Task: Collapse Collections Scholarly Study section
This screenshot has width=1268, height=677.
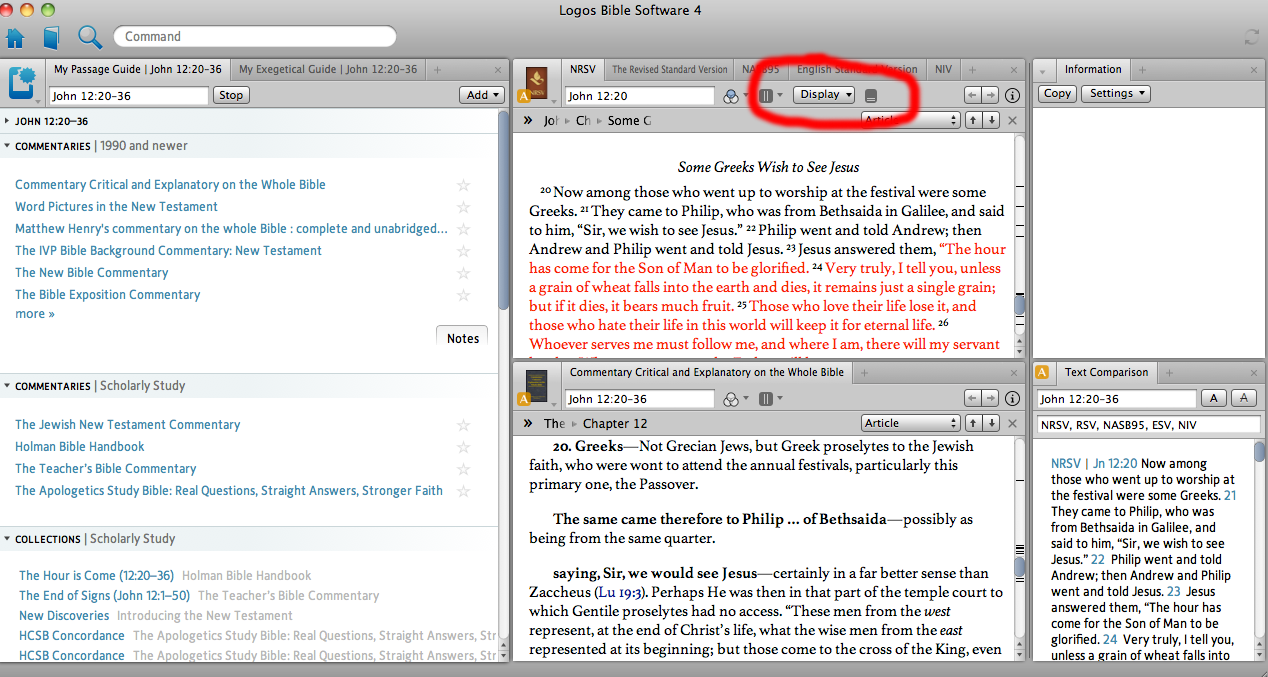Action: [x=7, y=539]
